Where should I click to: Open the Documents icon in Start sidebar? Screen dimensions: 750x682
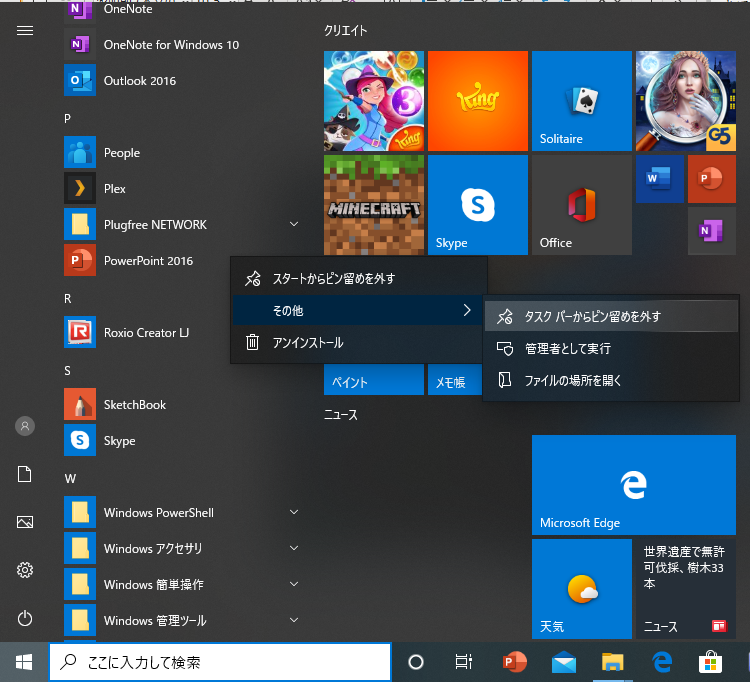coord(25,474)
